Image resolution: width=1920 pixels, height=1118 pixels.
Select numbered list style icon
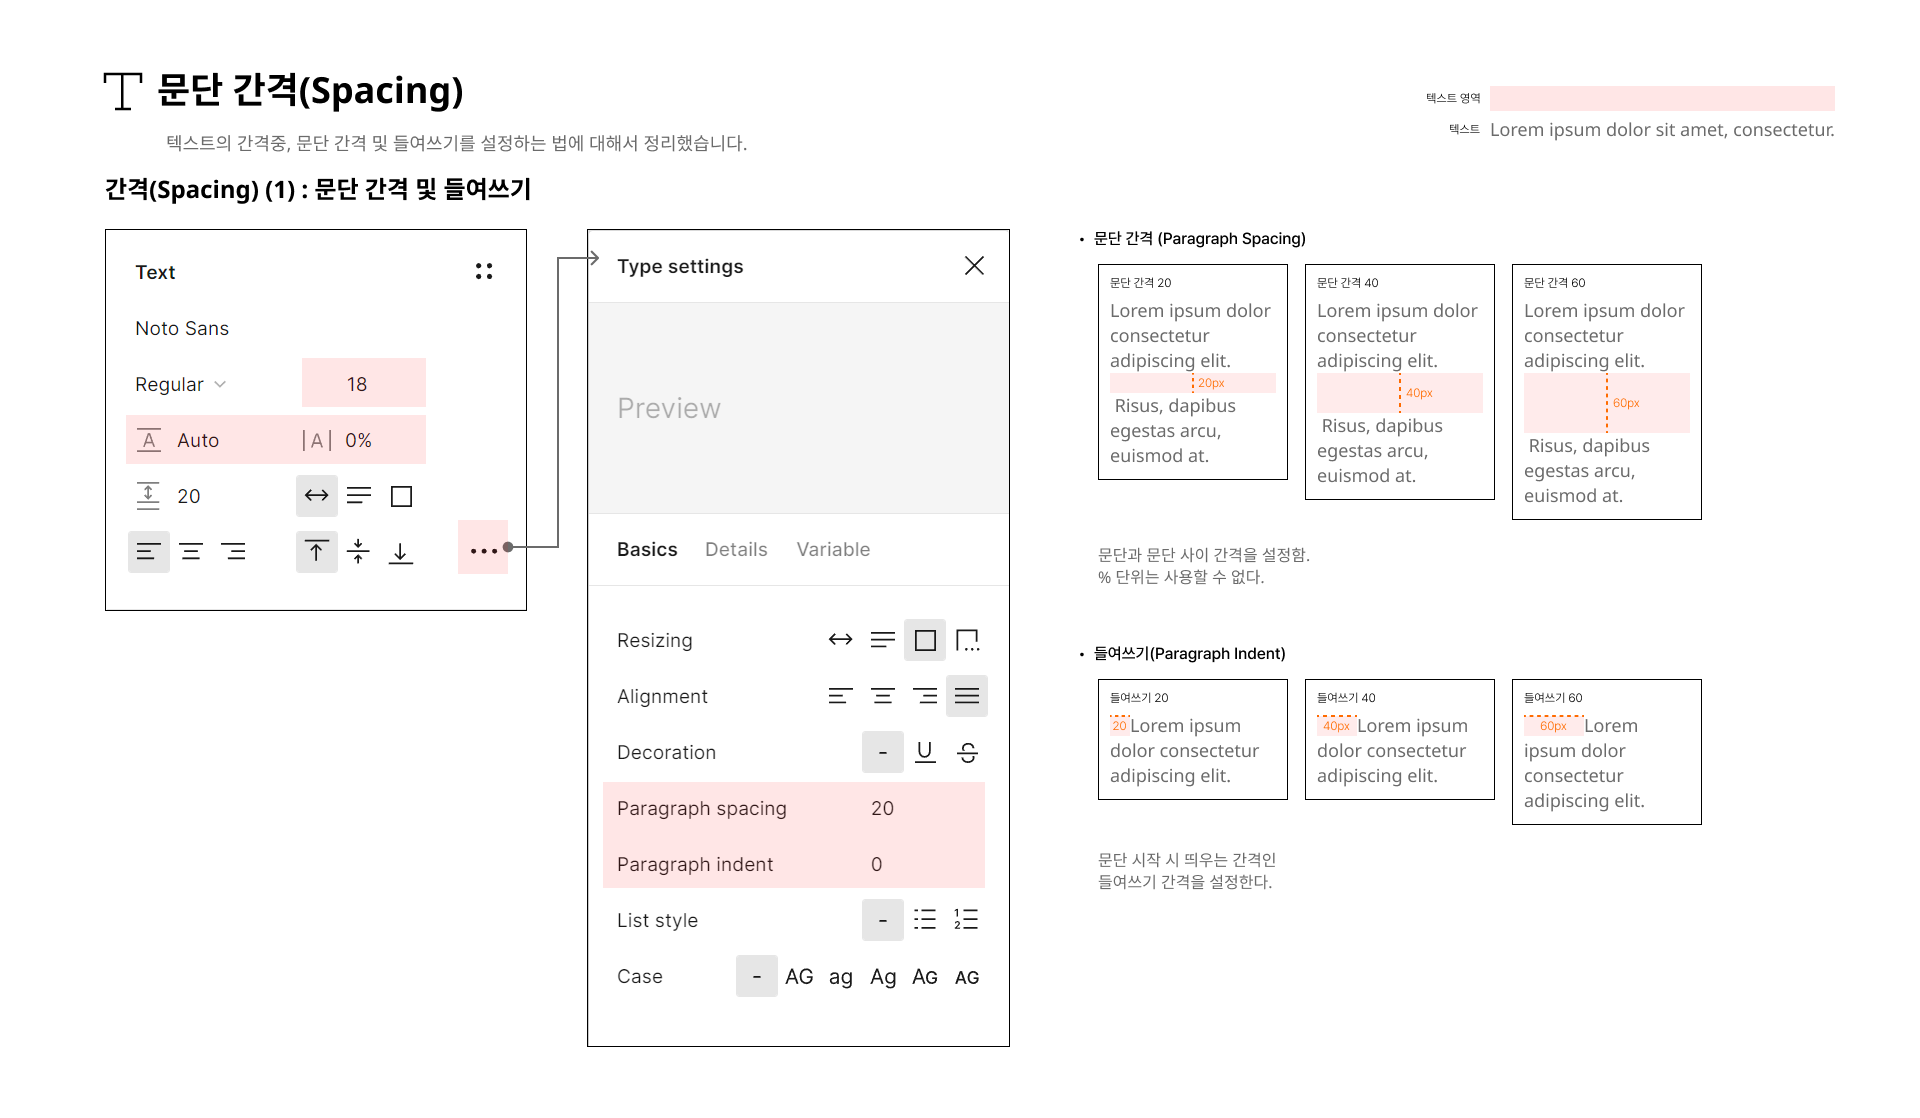[966, 920]
